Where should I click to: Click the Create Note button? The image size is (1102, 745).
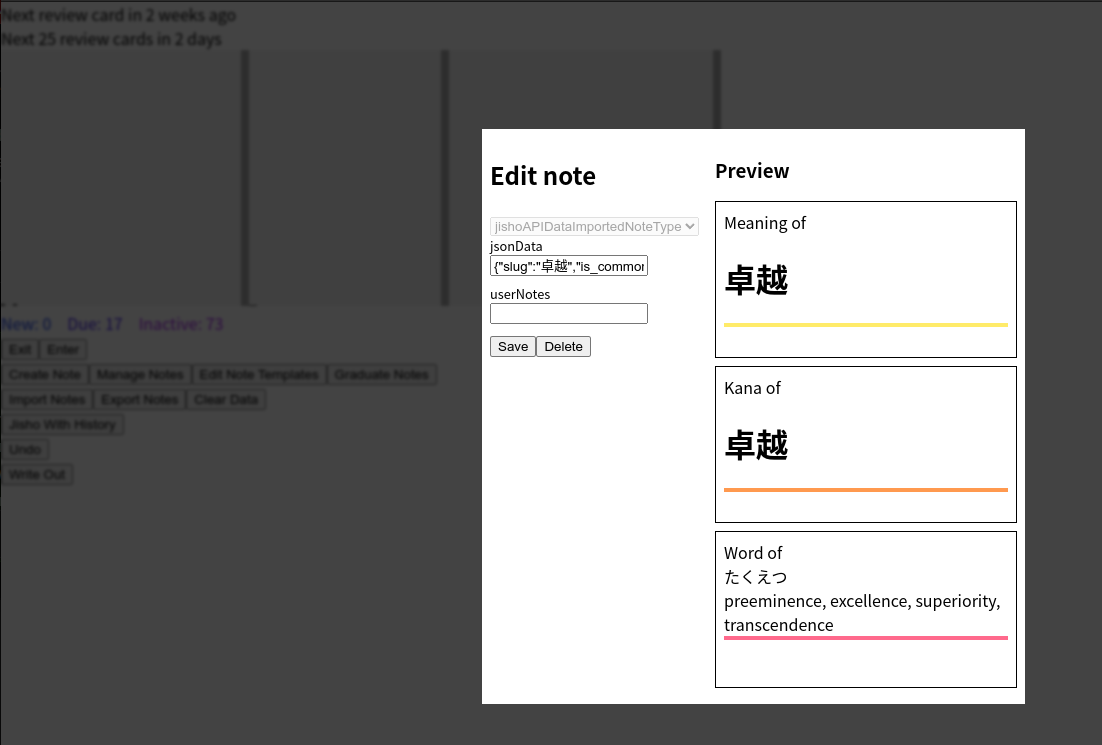click(x=45, y=374)
